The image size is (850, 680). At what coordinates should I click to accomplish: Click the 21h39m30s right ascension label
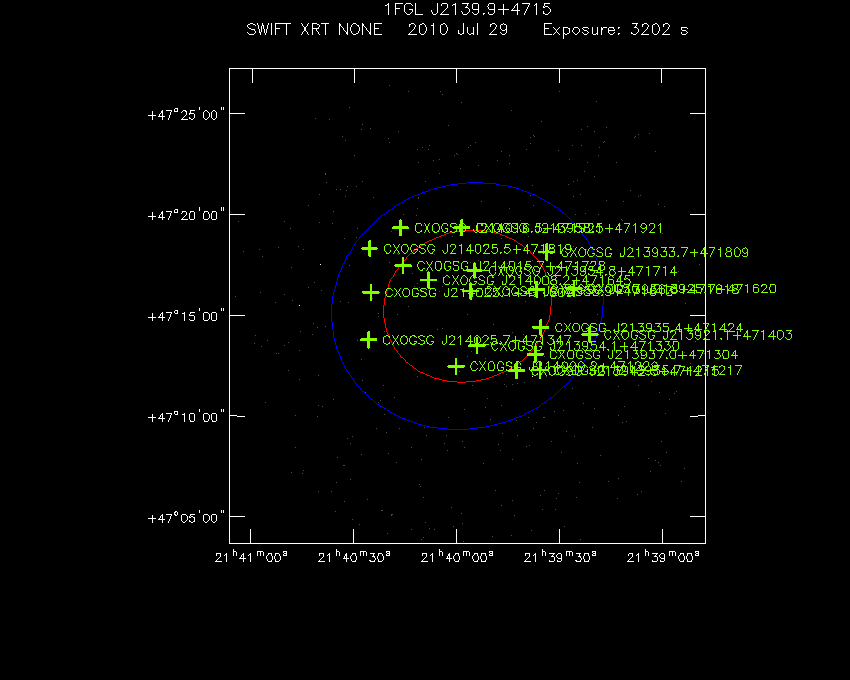click(560, 557)
